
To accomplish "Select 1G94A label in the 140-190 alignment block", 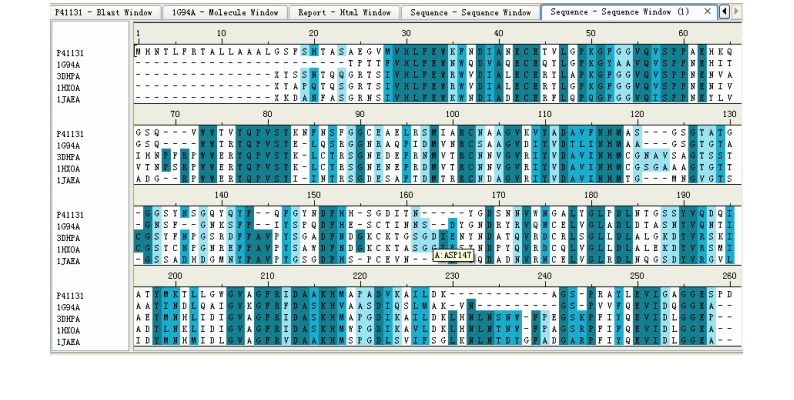I will click(x=68, y=227).
